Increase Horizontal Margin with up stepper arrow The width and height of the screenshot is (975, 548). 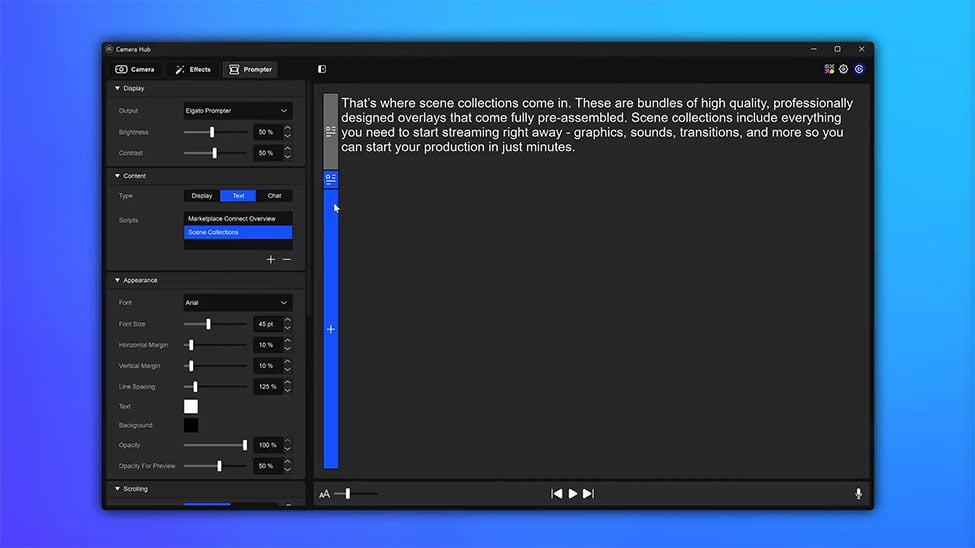click(287, 341)
